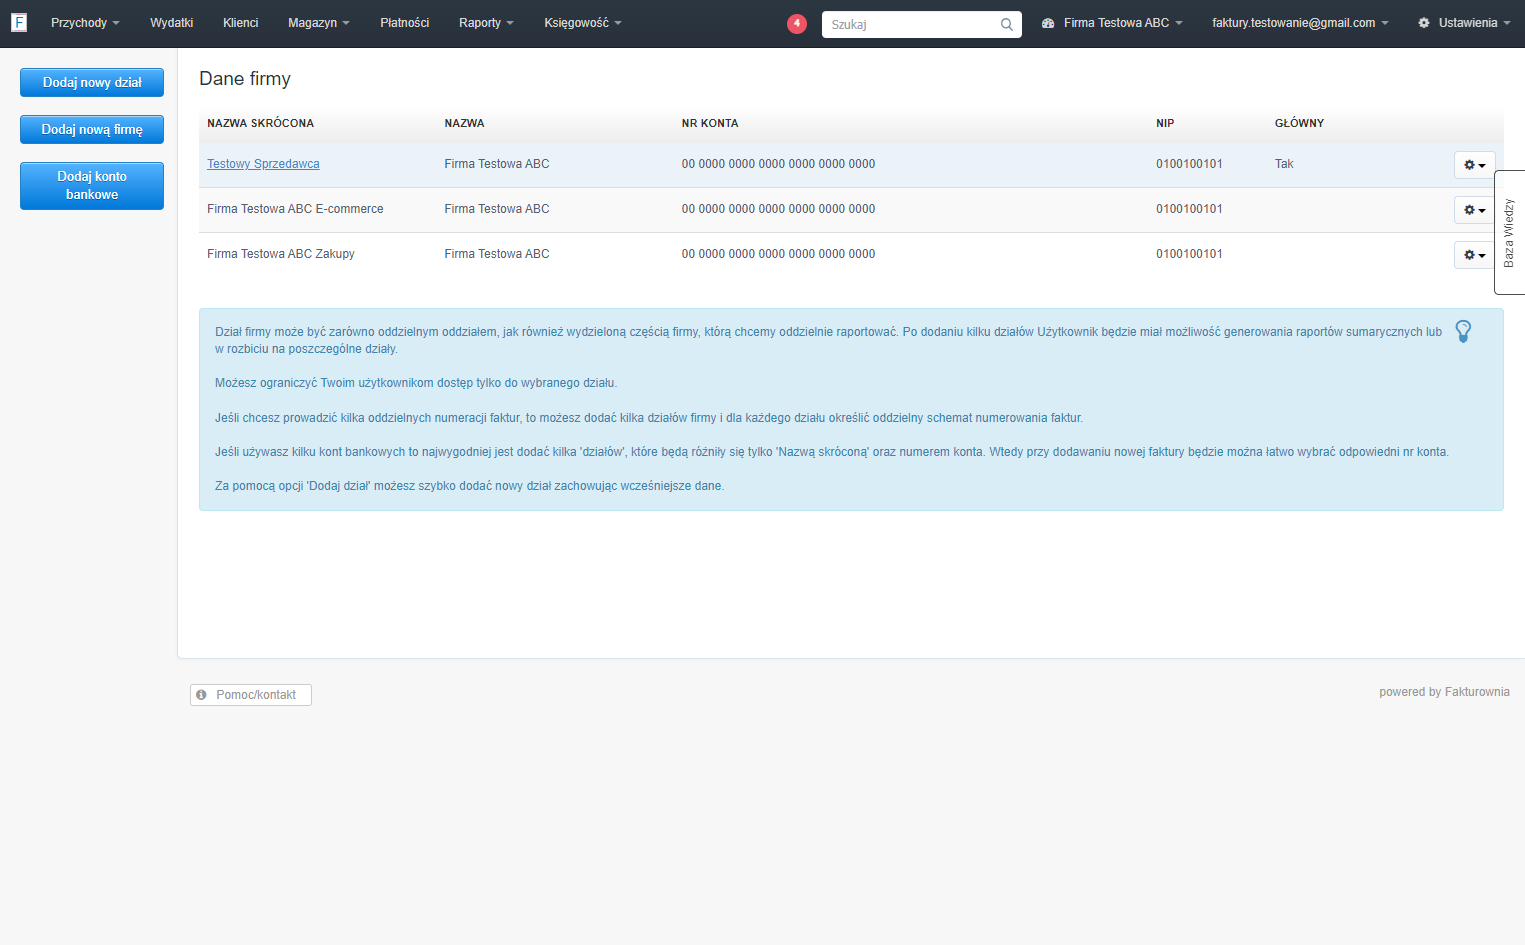Open the Klienci menu item

click(x=241, y=23)
